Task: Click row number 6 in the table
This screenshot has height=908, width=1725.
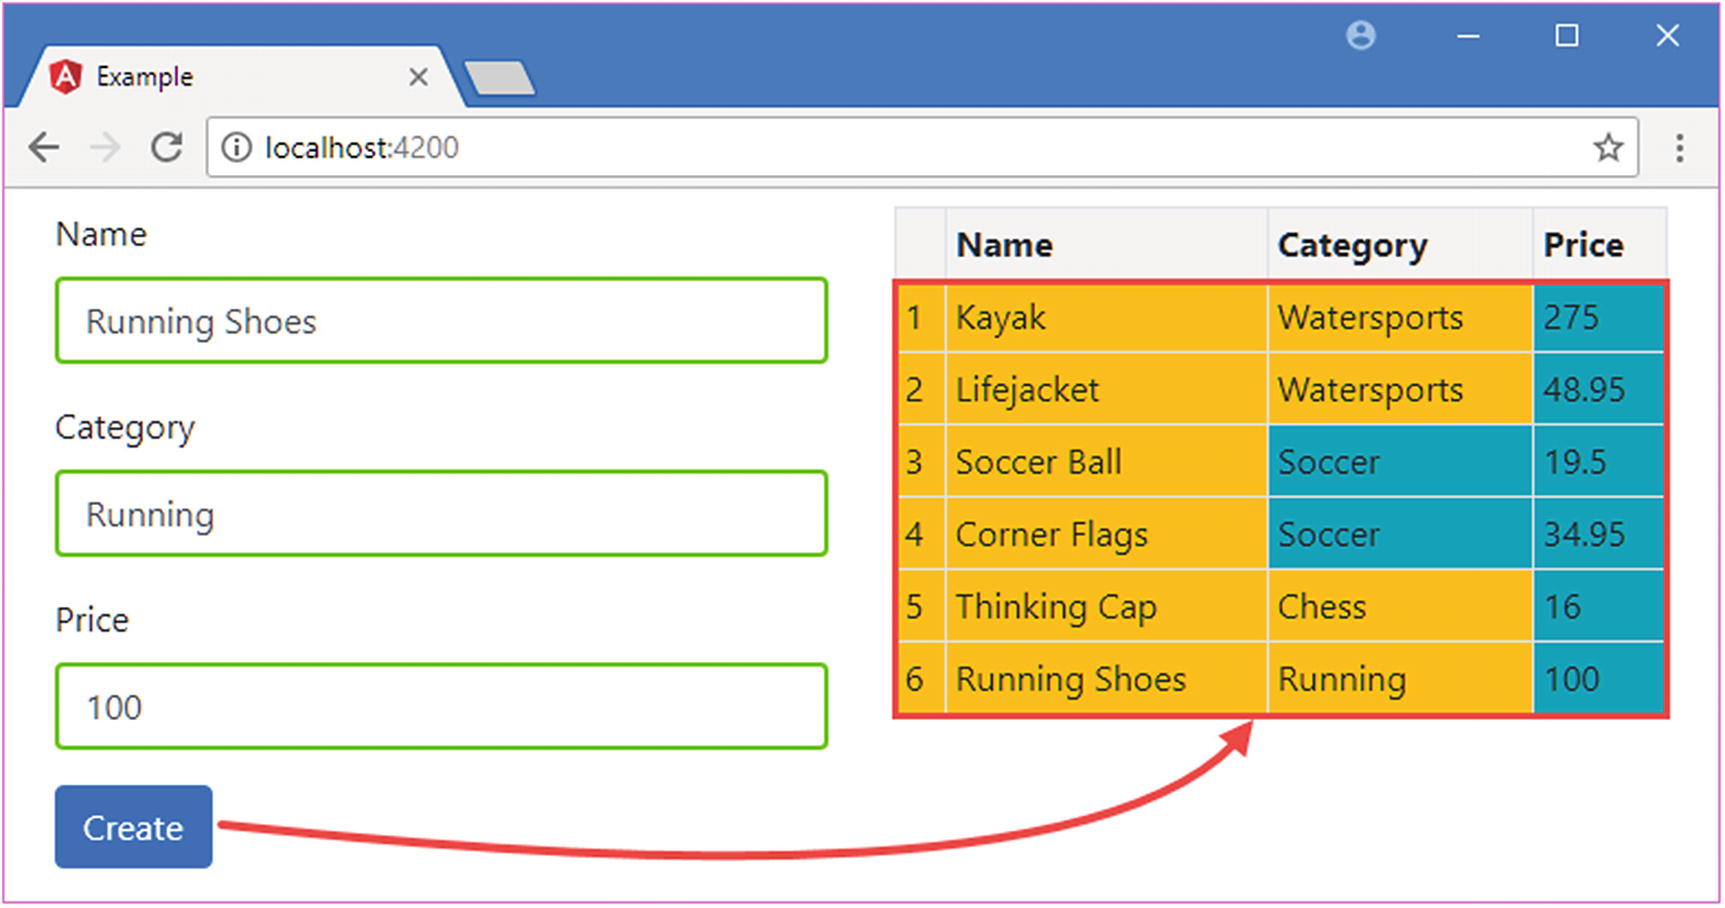Action: point(921,678)
